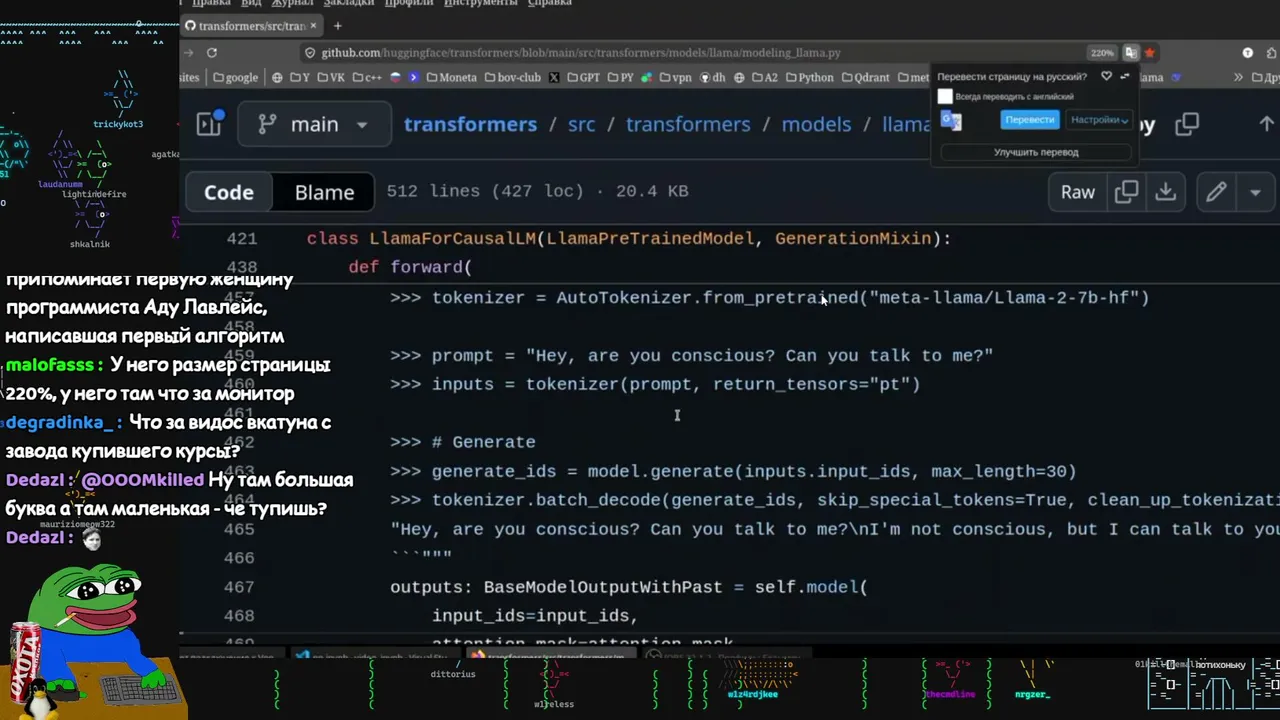The height and width of the screenshot is (720, 1280).
Task: Expand the GitHub file tree panel
Action: (x=210, y=123)
